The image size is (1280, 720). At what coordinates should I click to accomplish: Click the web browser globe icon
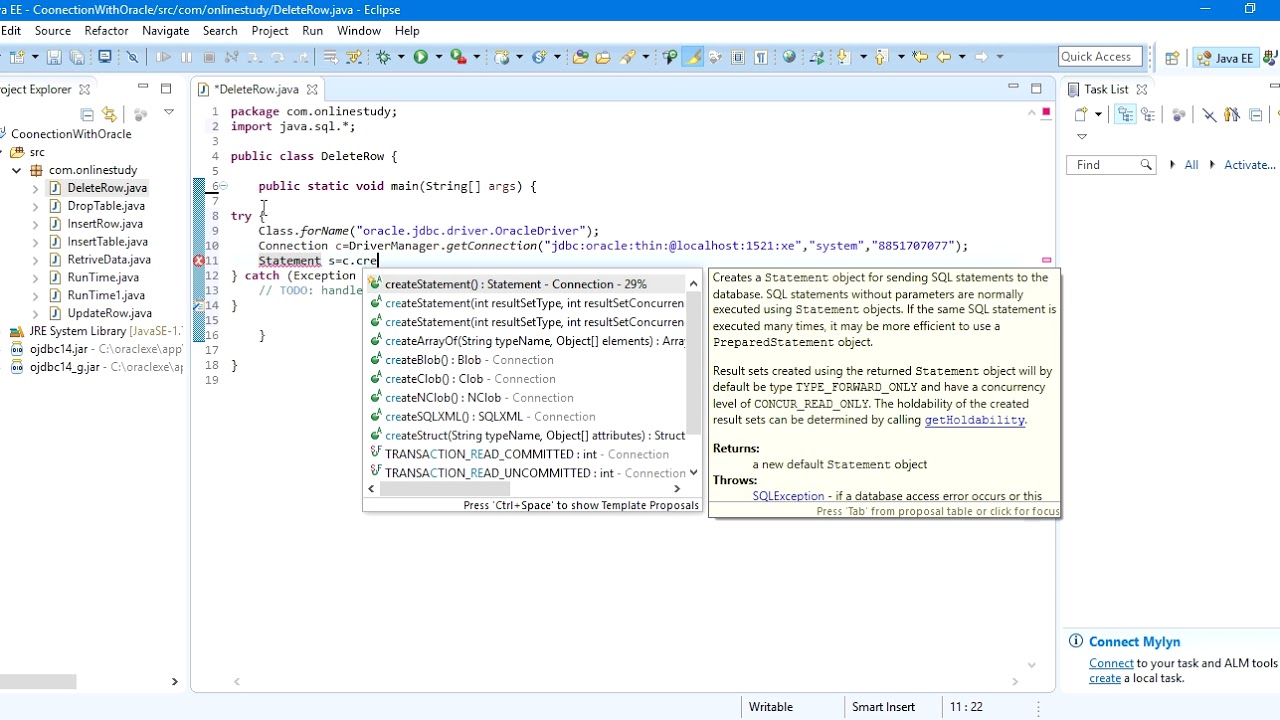pyautogui.click(x=789, y=57)
